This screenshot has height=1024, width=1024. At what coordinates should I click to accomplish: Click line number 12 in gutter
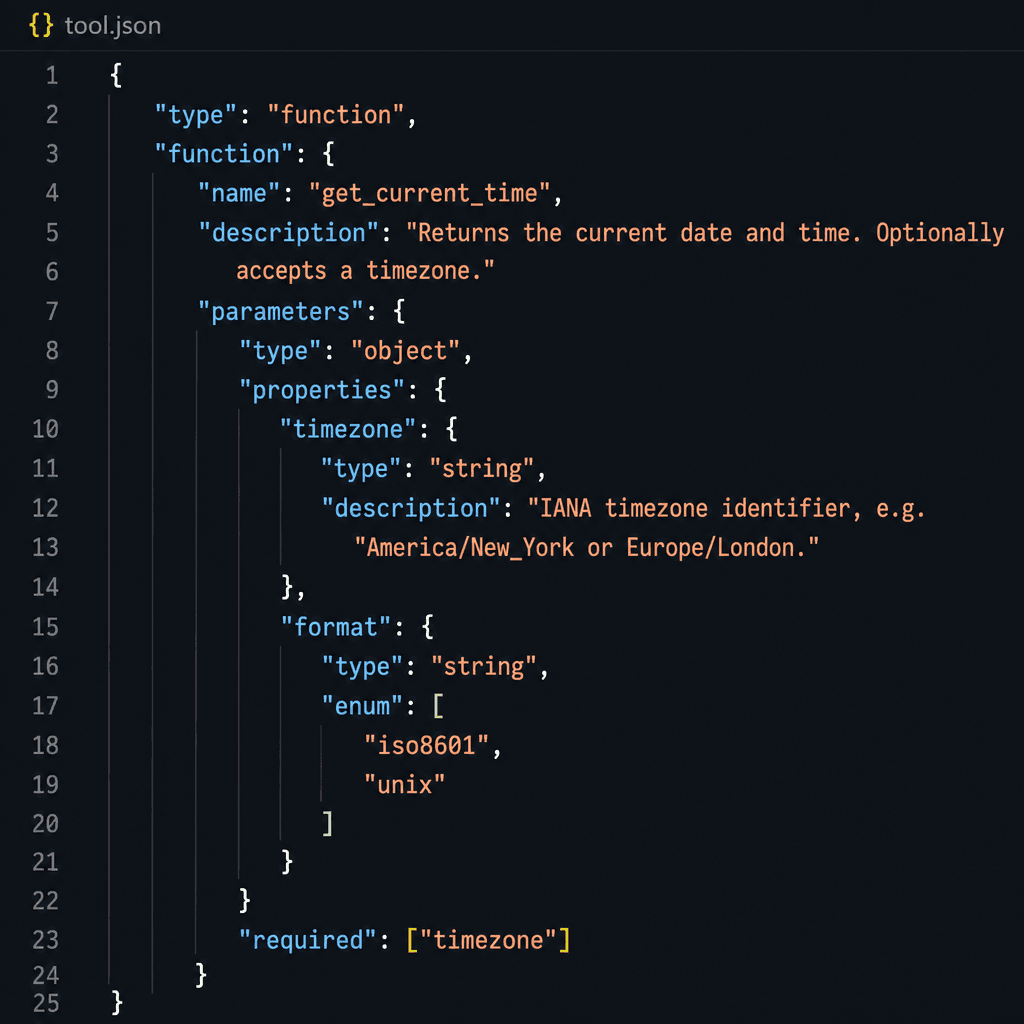point(46,508)
